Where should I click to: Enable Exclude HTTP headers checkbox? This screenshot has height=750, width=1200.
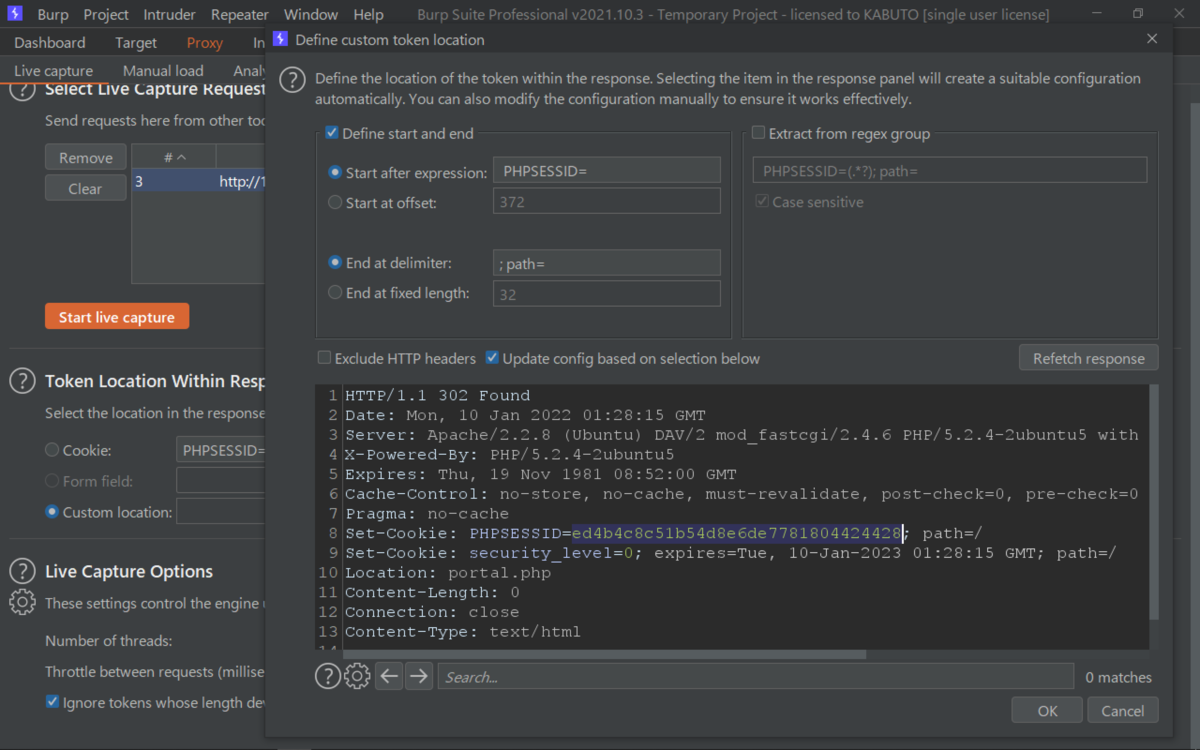(324, 358)
